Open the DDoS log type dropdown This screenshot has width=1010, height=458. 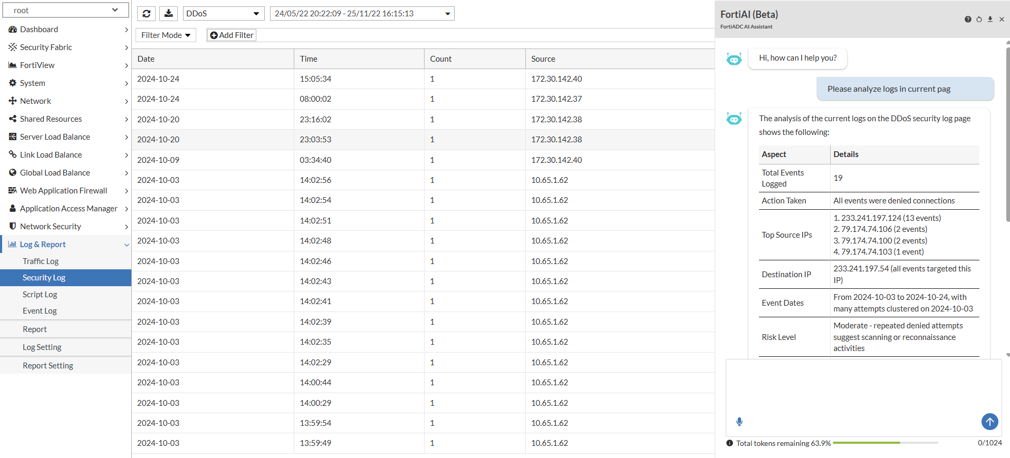[x=224, y=14]
